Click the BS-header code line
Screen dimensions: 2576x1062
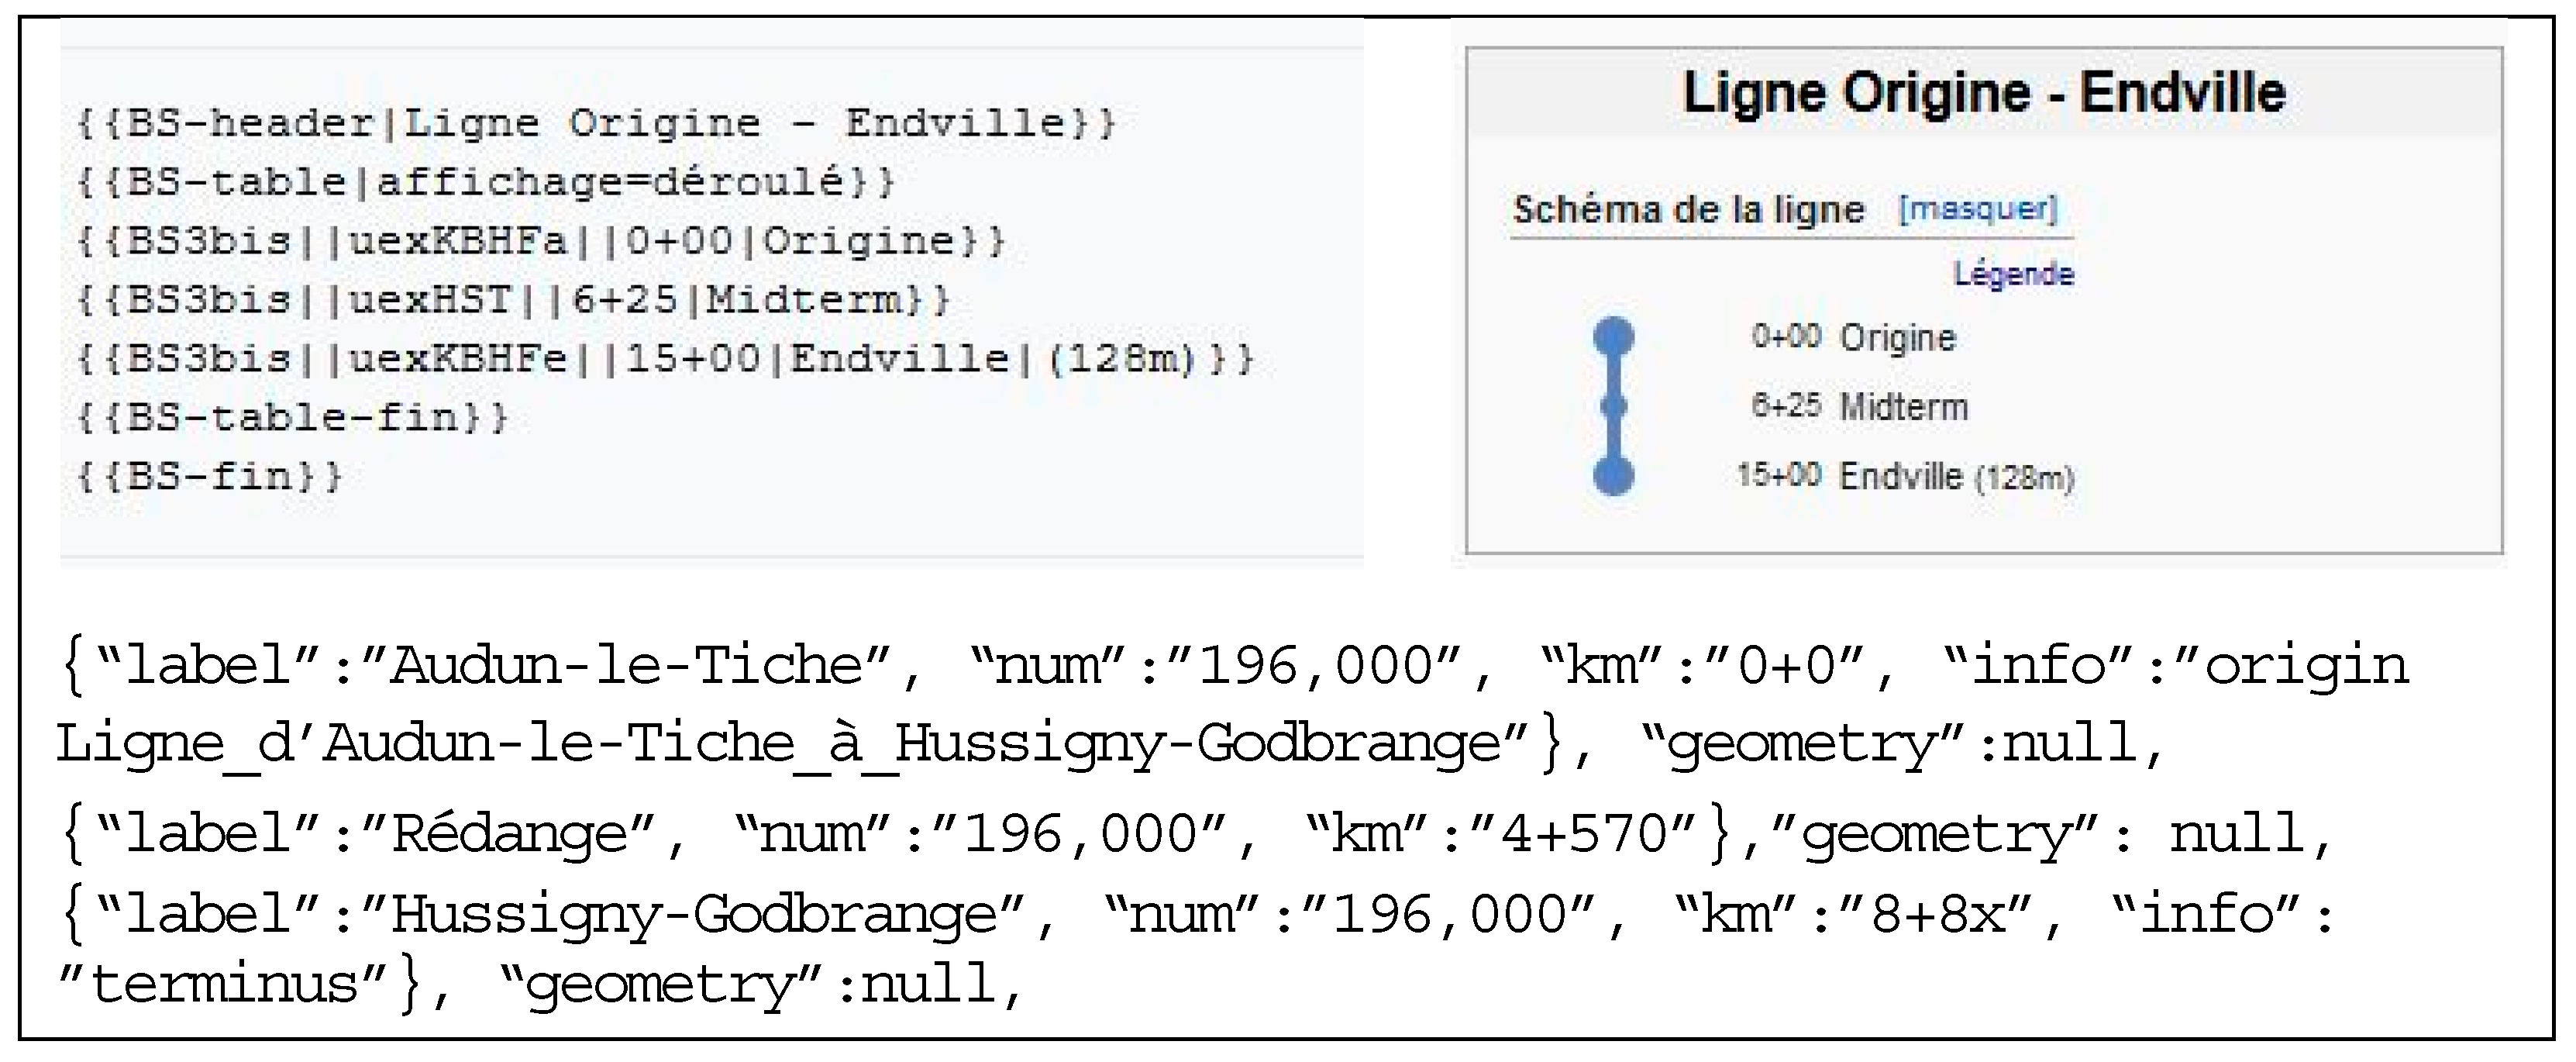pyautogui.click(x=596, y=123)
